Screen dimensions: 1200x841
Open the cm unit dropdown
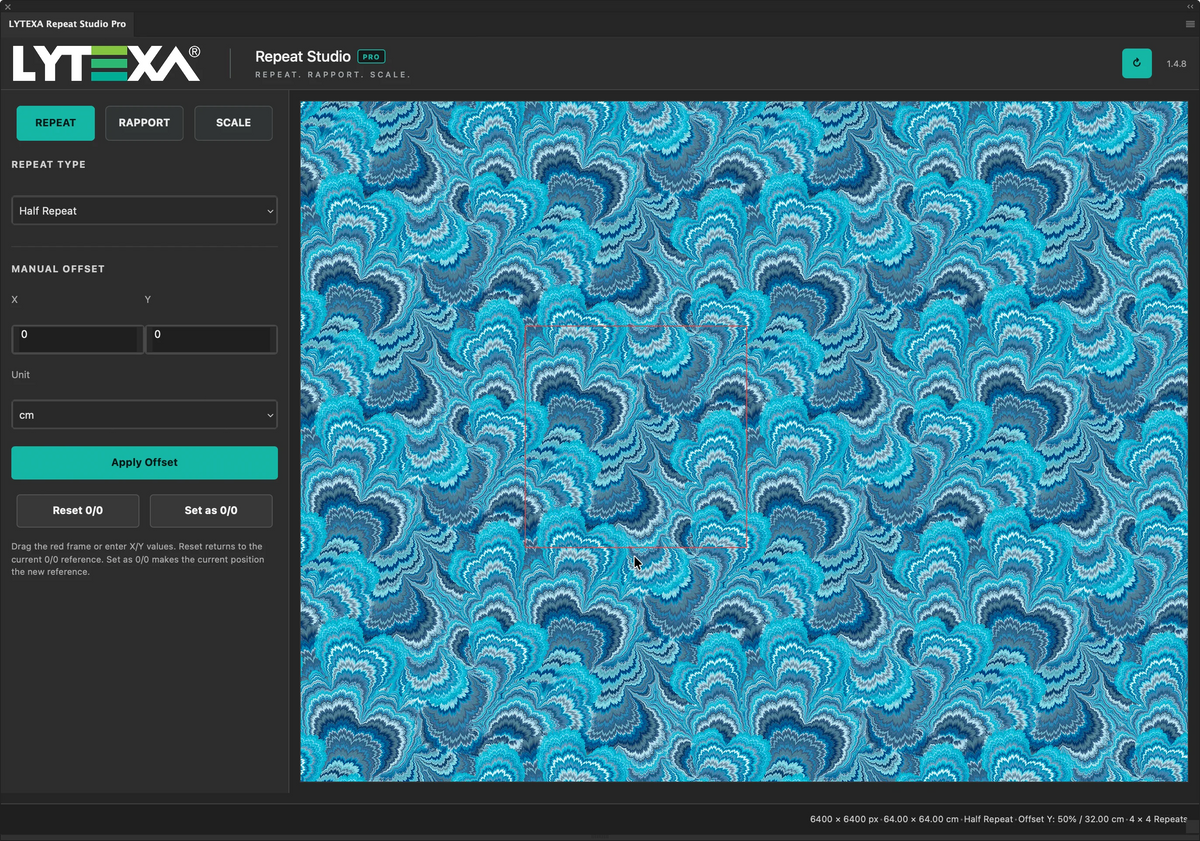(x=144, y=415)
